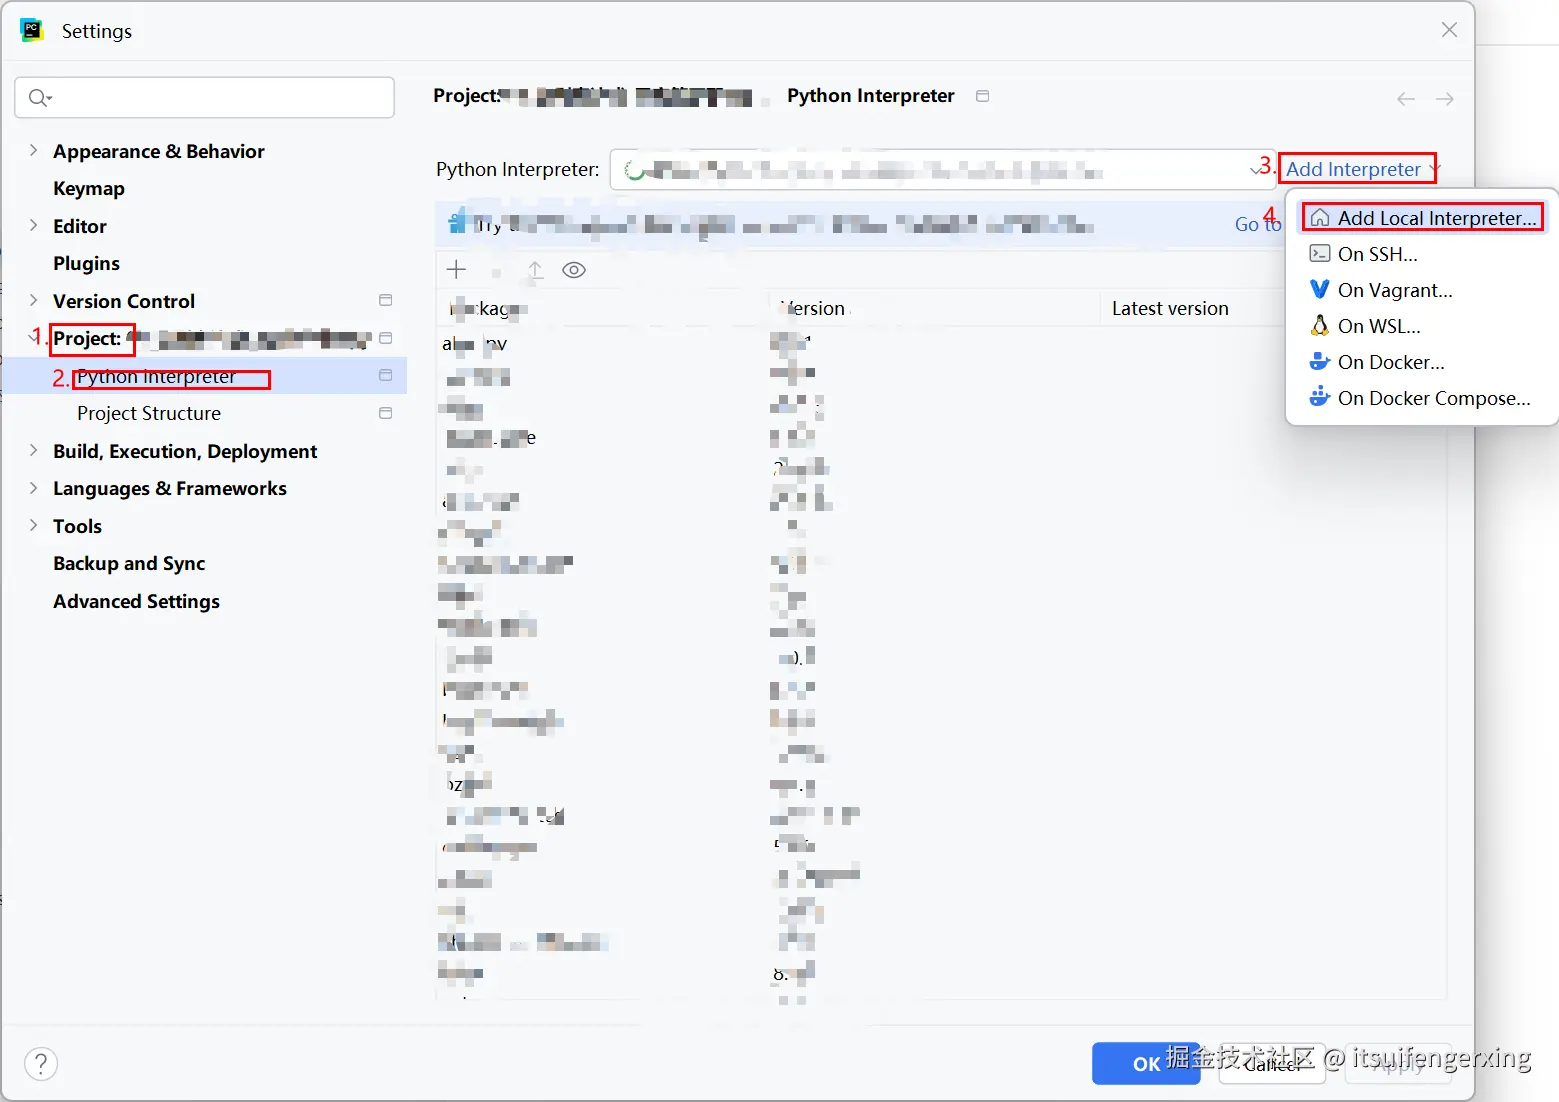Select Add Local Interpreter option
1559x1102 pixels.
coord(1422,218)
